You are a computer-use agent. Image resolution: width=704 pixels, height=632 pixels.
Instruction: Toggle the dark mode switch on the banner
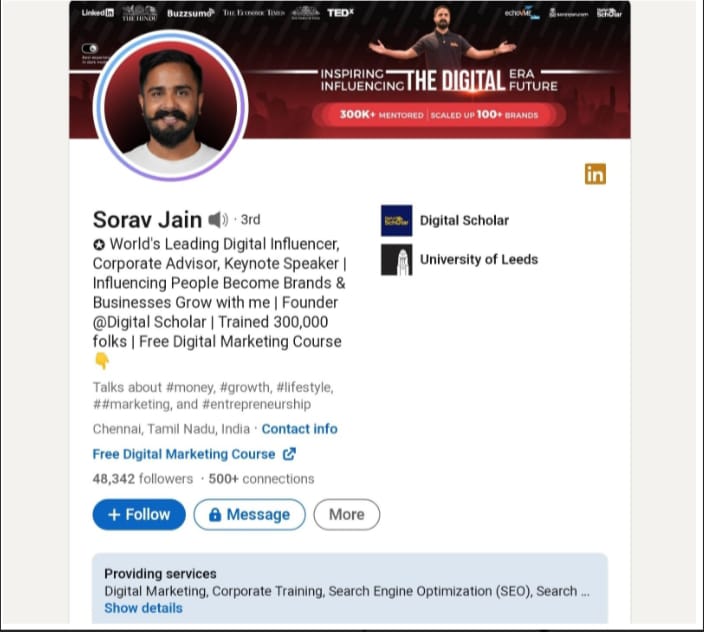pyautogui.click(x=90, y=48)
